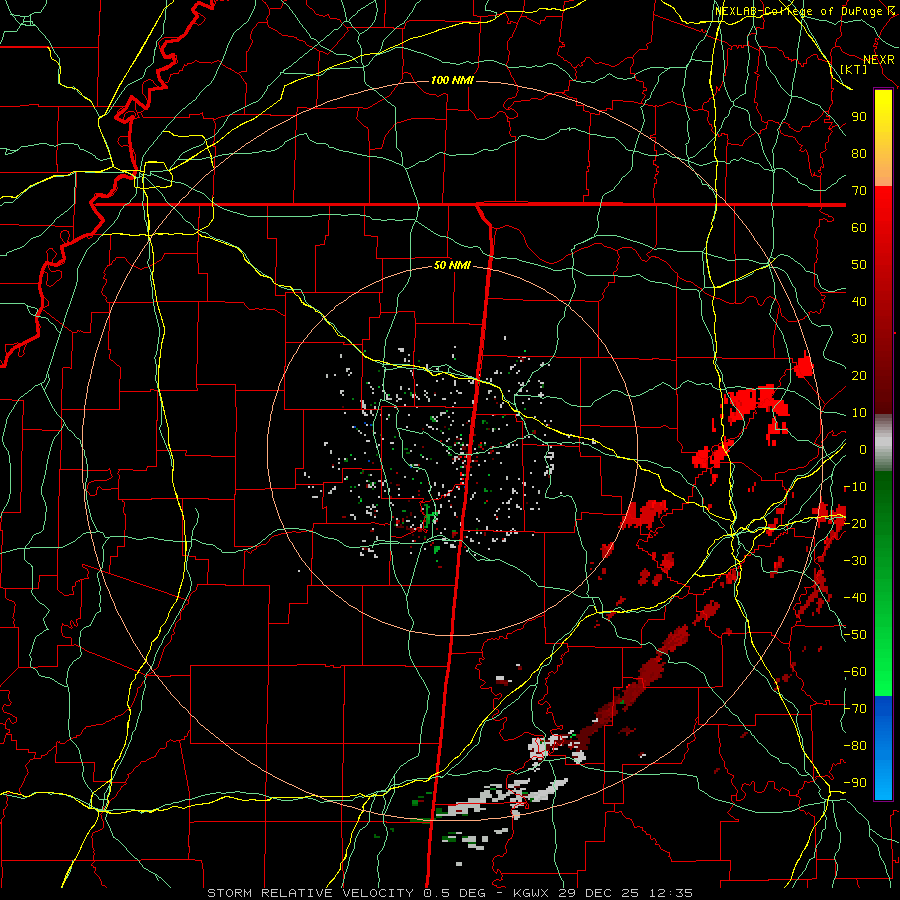The image size is (900, 900).
Task: Click the "NEXR" label near the legend
Action: (x=879, y=59)
